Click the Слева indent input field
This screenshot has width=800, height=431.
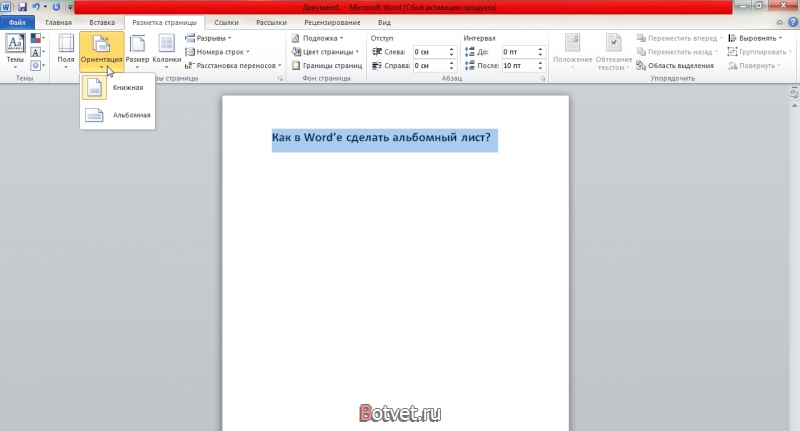tap(430, 52)
